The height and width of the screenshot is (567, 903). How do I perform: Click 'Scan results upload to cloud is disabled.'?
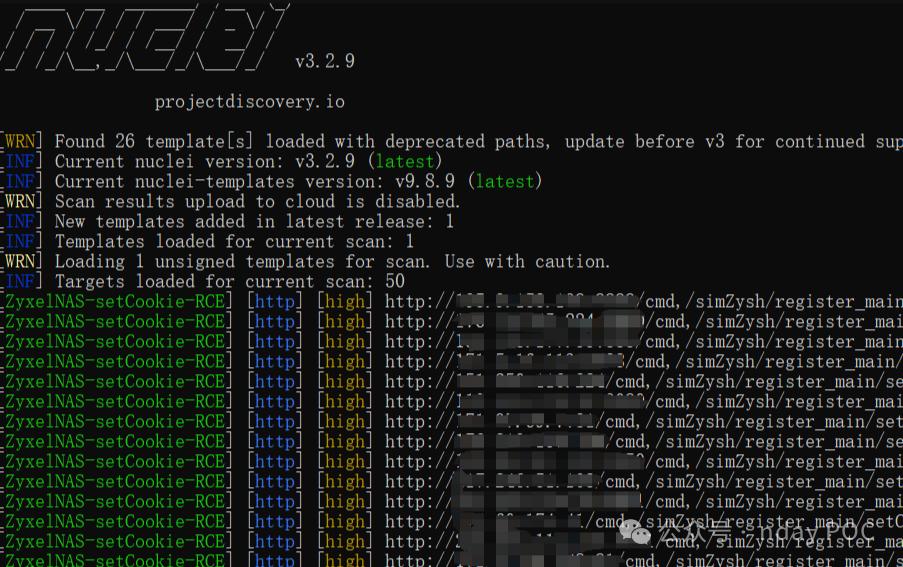[257, 201]
